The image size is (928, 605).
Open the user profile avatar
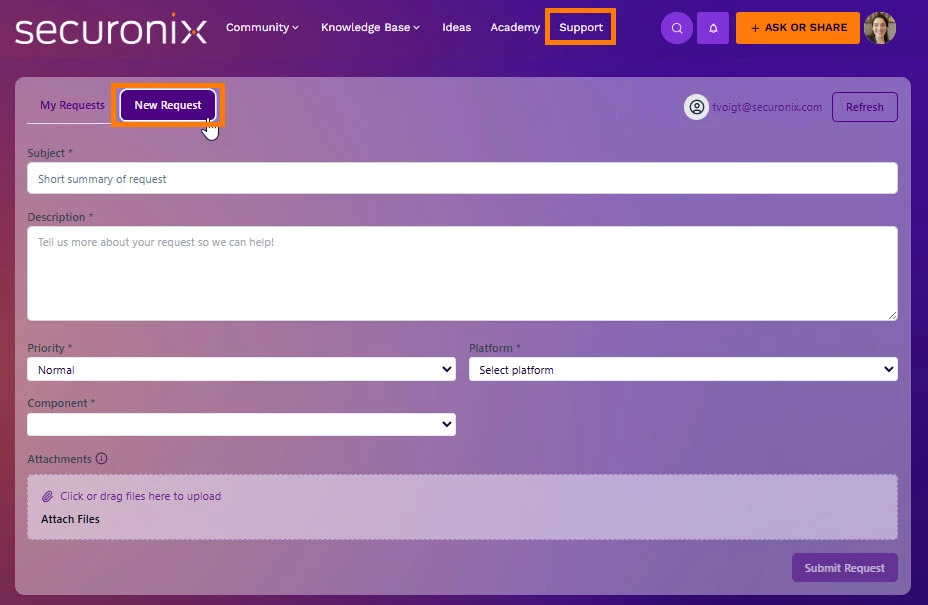(x=879, y=28)
